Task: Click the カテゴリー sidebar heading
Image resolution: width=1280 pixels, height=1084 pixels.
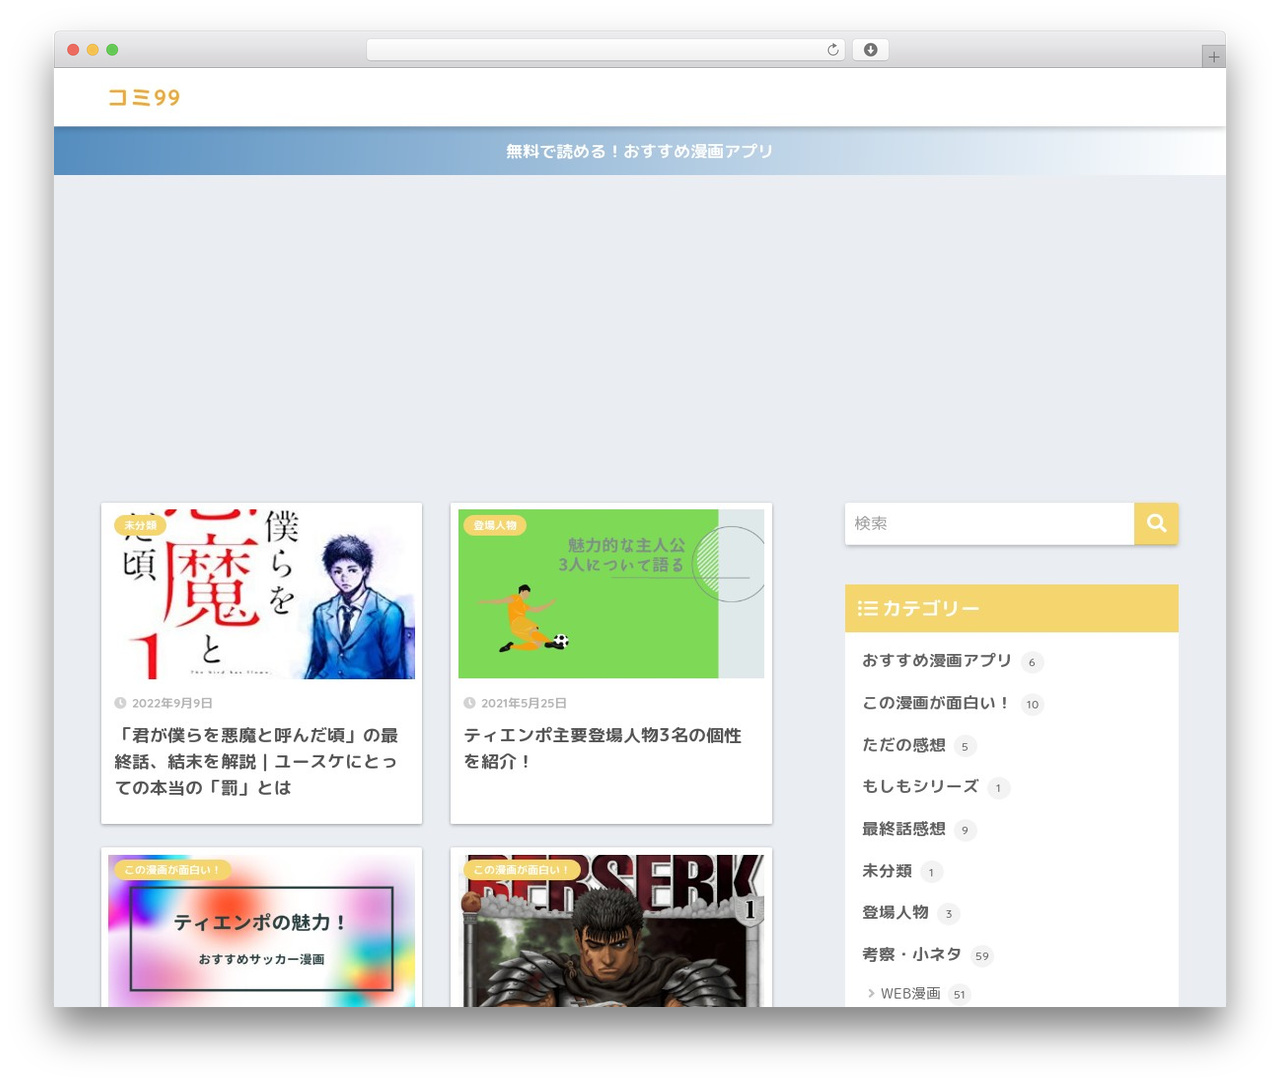Action: [1012, 608]
